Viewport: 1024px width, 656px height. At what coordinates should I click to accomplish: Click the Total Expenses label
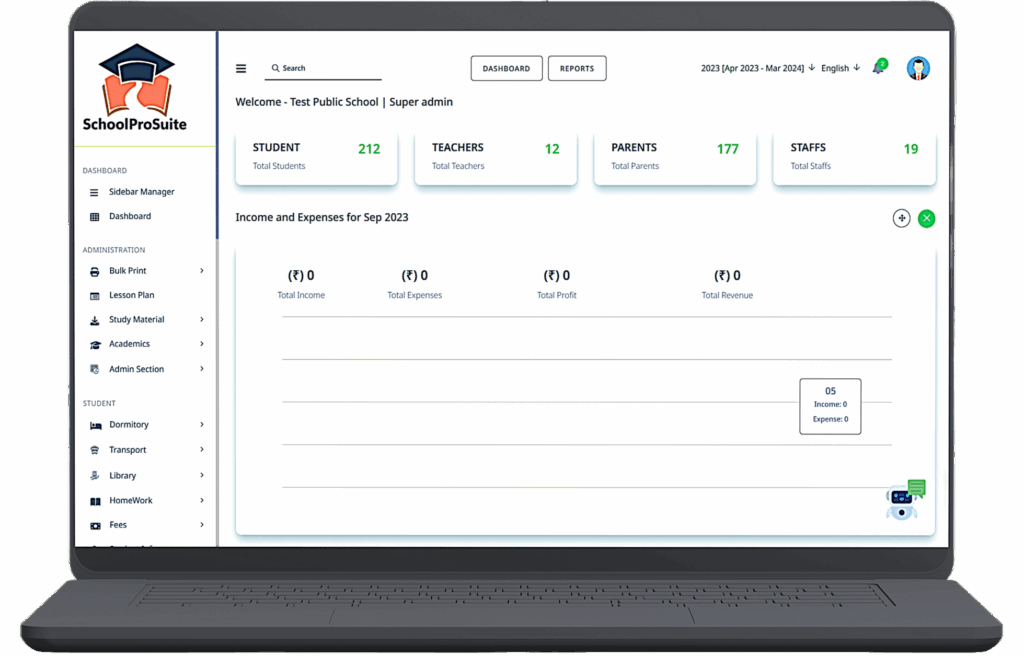(415, 295)
